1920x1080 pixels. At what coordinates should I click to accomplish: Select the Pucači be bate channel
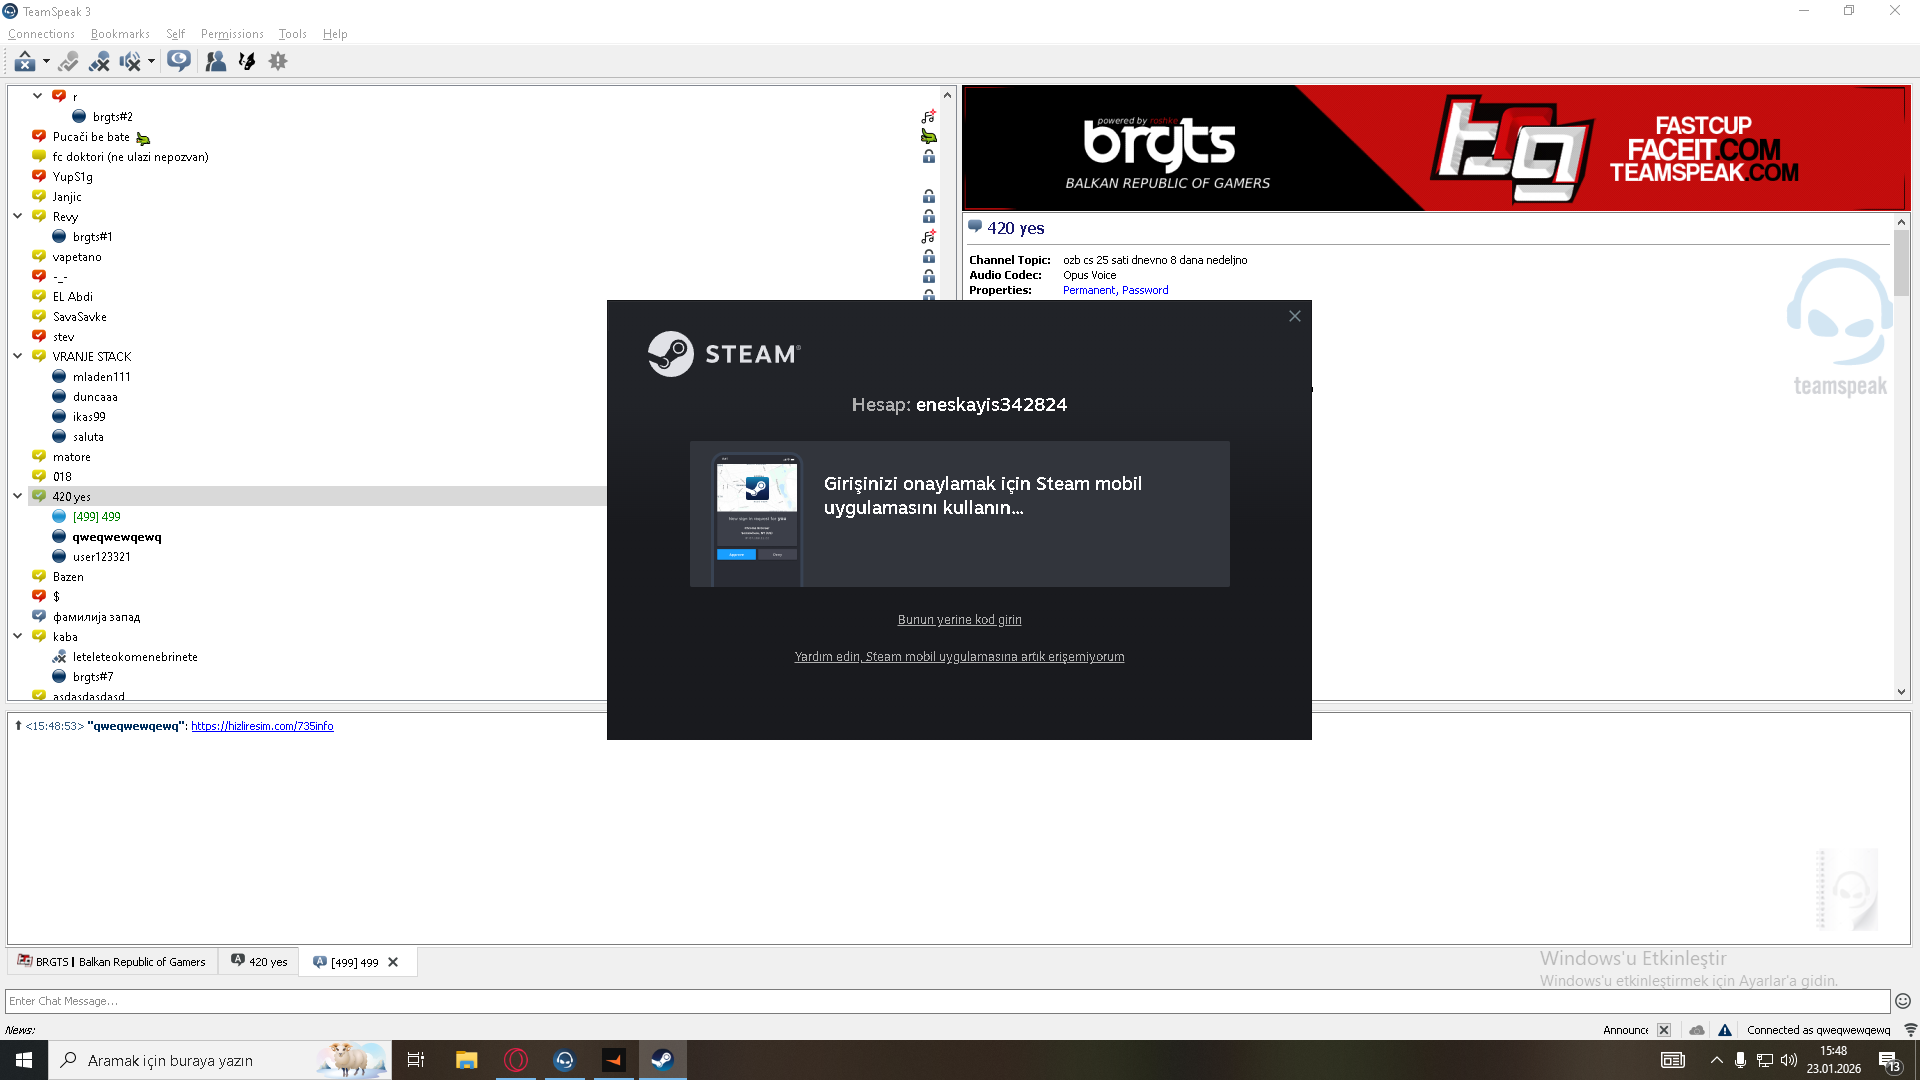click(x=91, y=137)
